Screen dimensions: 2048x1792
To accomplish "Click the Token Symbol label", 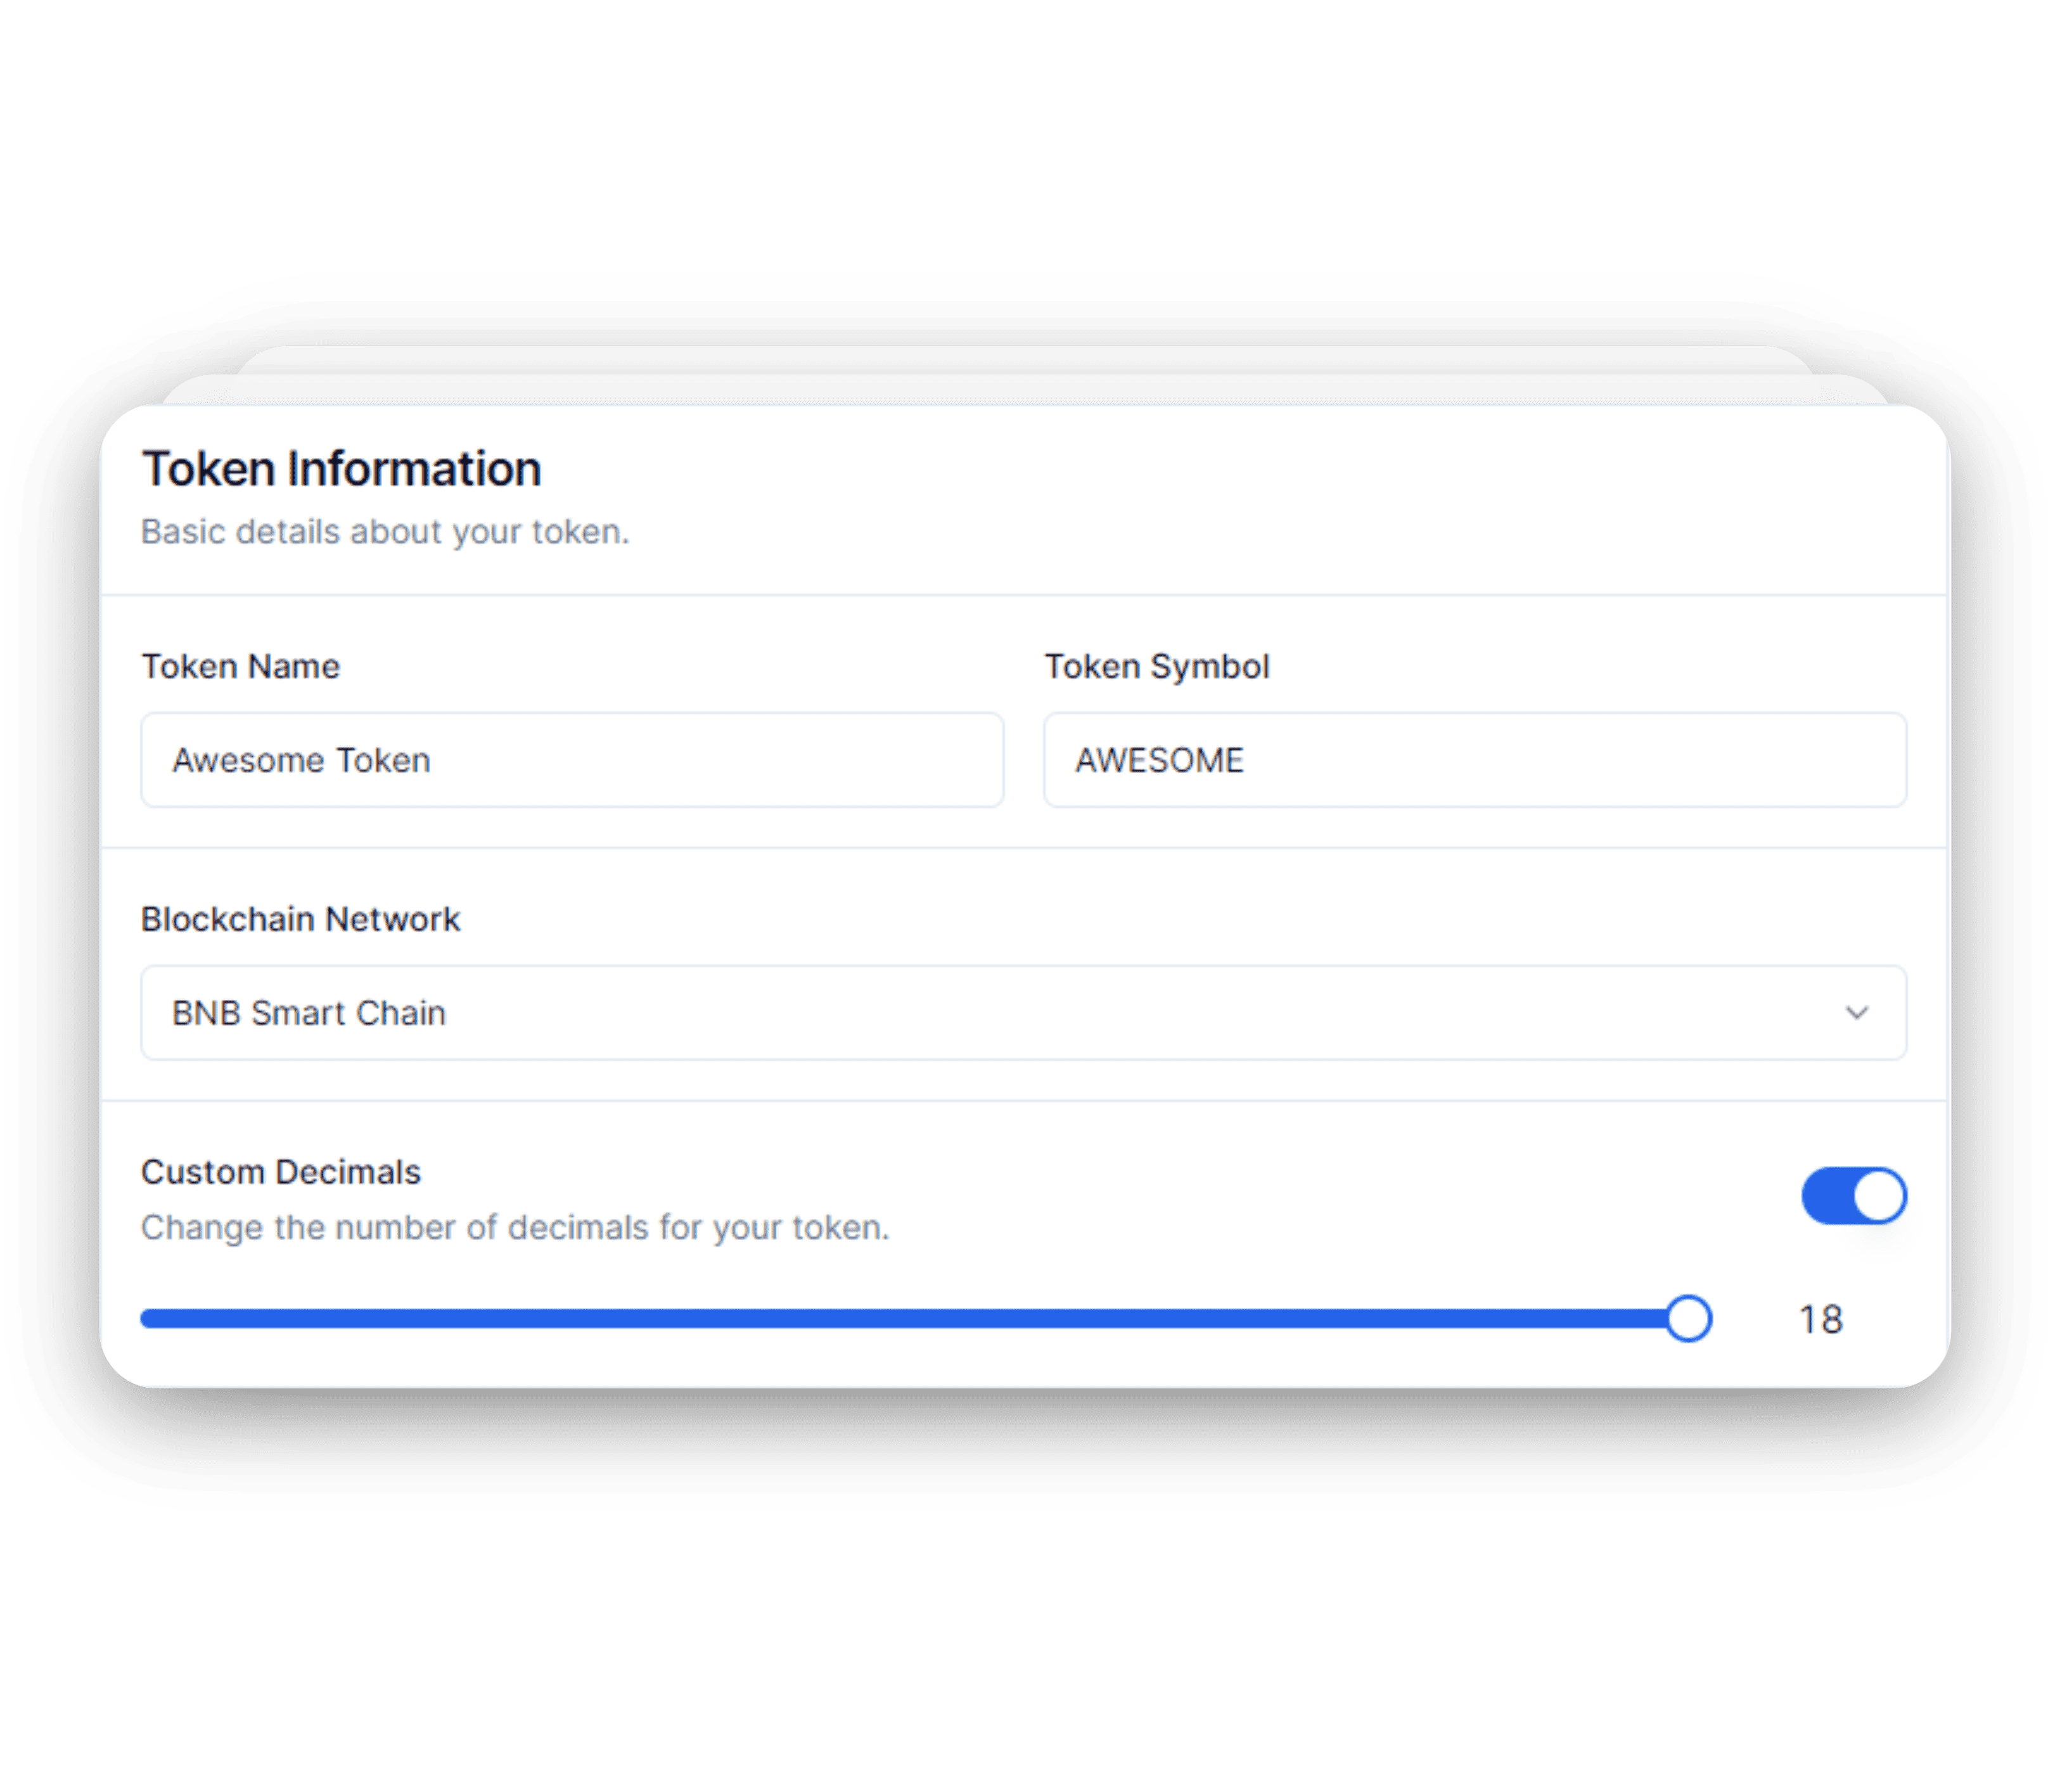I will click(1156, 667).
